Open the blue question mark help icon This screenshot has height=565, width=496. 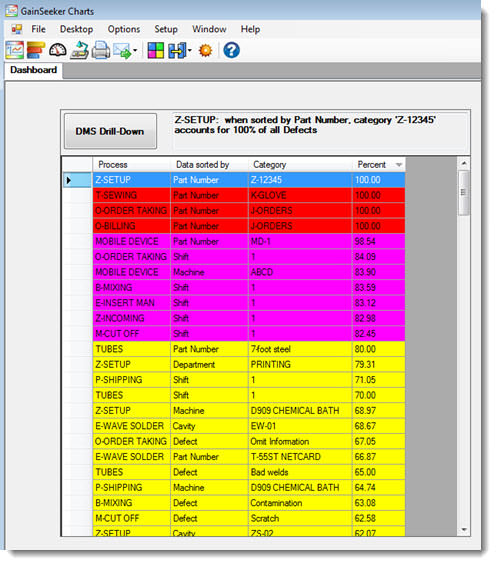point(232,50)
